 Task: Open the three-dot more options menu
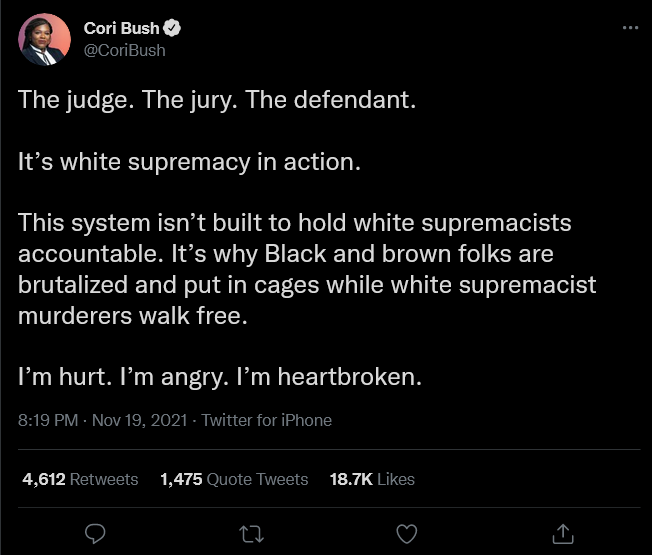(x=629, y=28)
